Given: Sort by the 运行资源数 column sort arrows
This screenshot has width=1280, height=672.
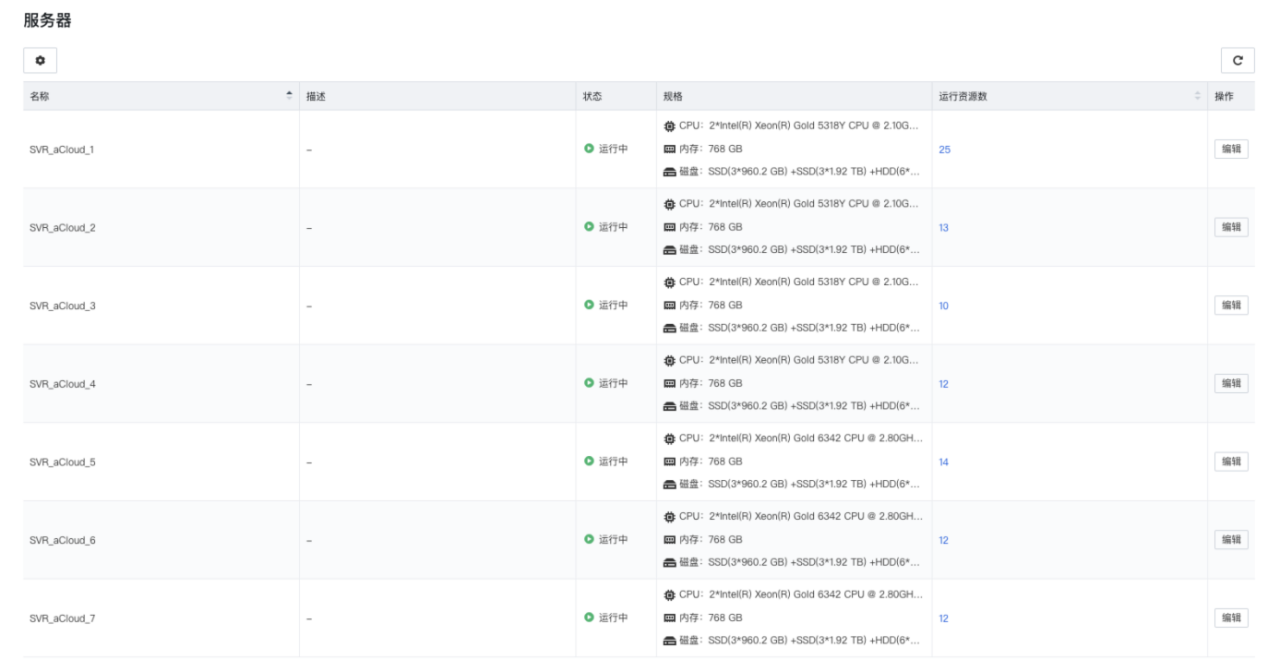Looking at the screenshot, I should click(1197, 96).
